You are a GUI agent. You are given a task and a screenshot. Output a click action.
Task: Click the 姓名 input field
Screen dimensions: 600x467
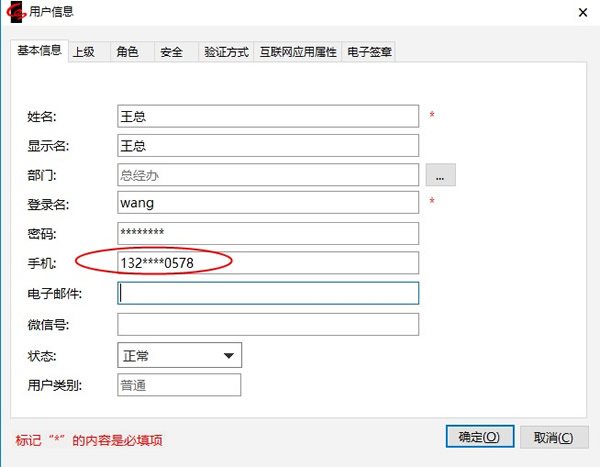(x=267, y=116)
